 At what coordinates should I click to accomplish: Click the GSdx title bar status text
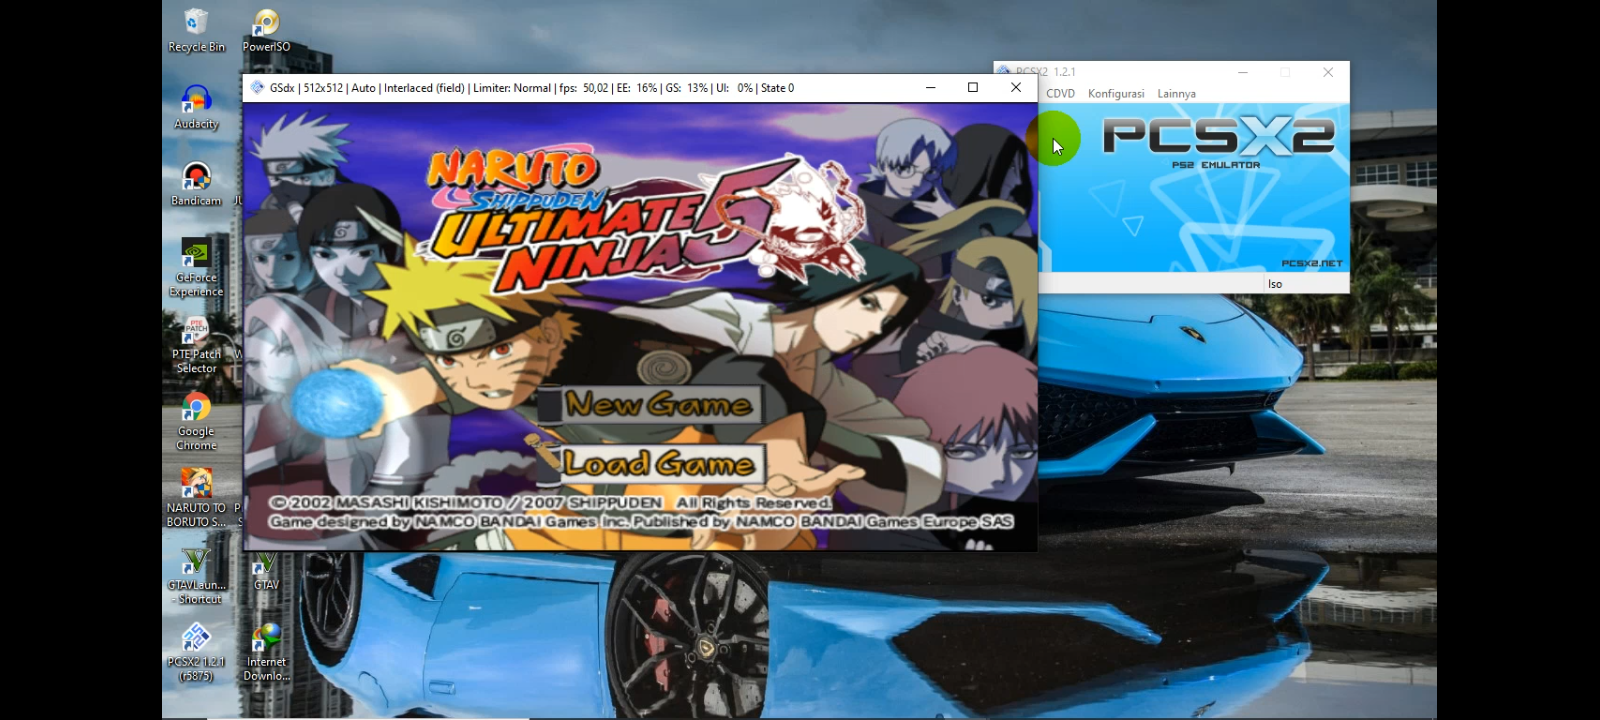point(532,88)
